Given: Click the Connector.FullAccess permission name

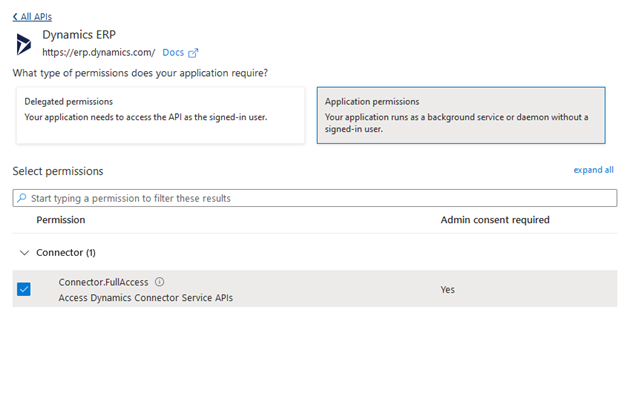Looking at the screenshot, I should 103,282.
